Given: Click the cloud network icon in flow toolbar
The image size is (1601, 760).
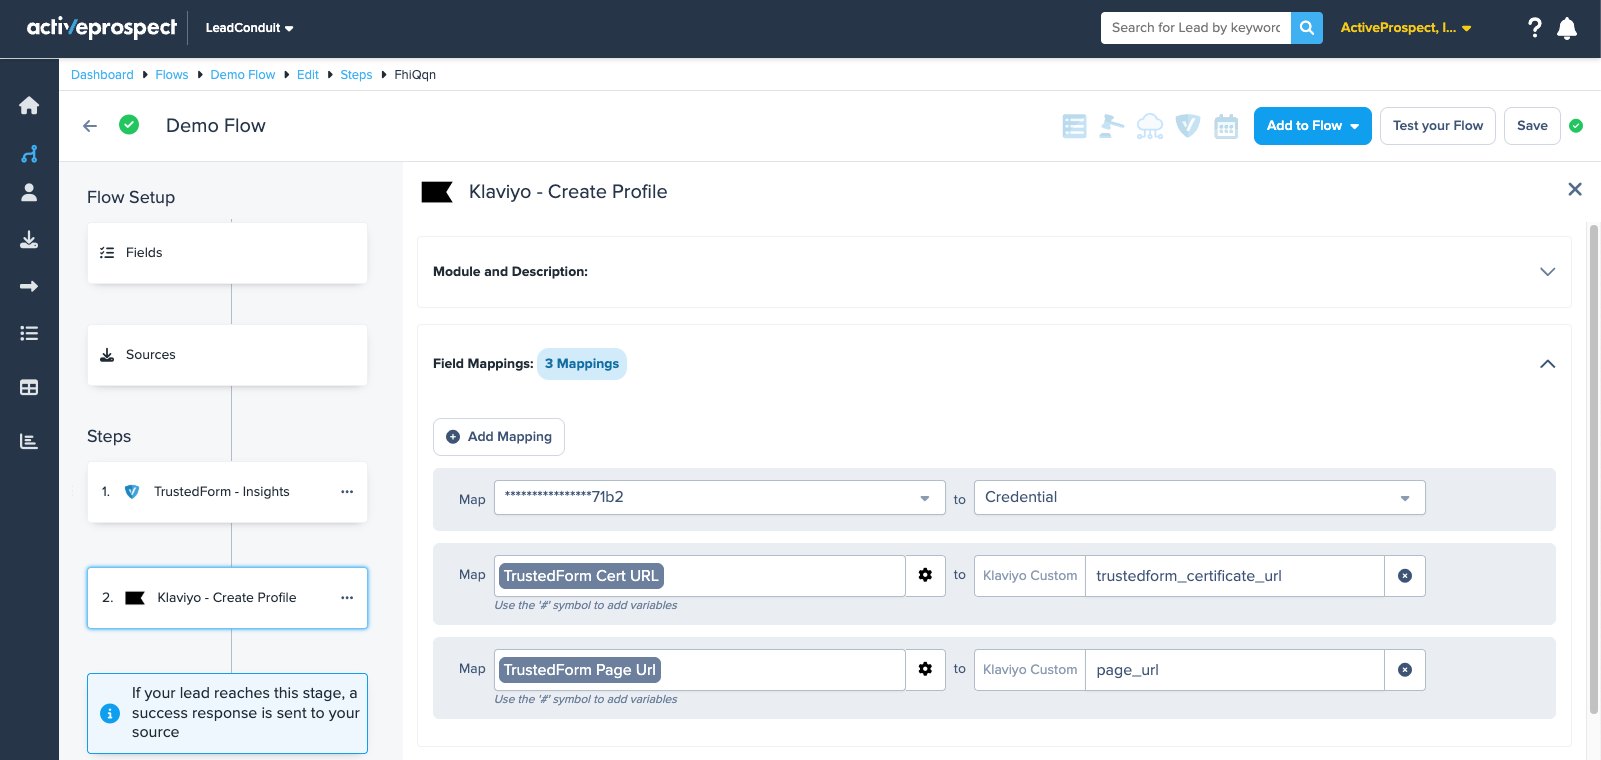Looking at the screenshot, I should (1150, 126).
